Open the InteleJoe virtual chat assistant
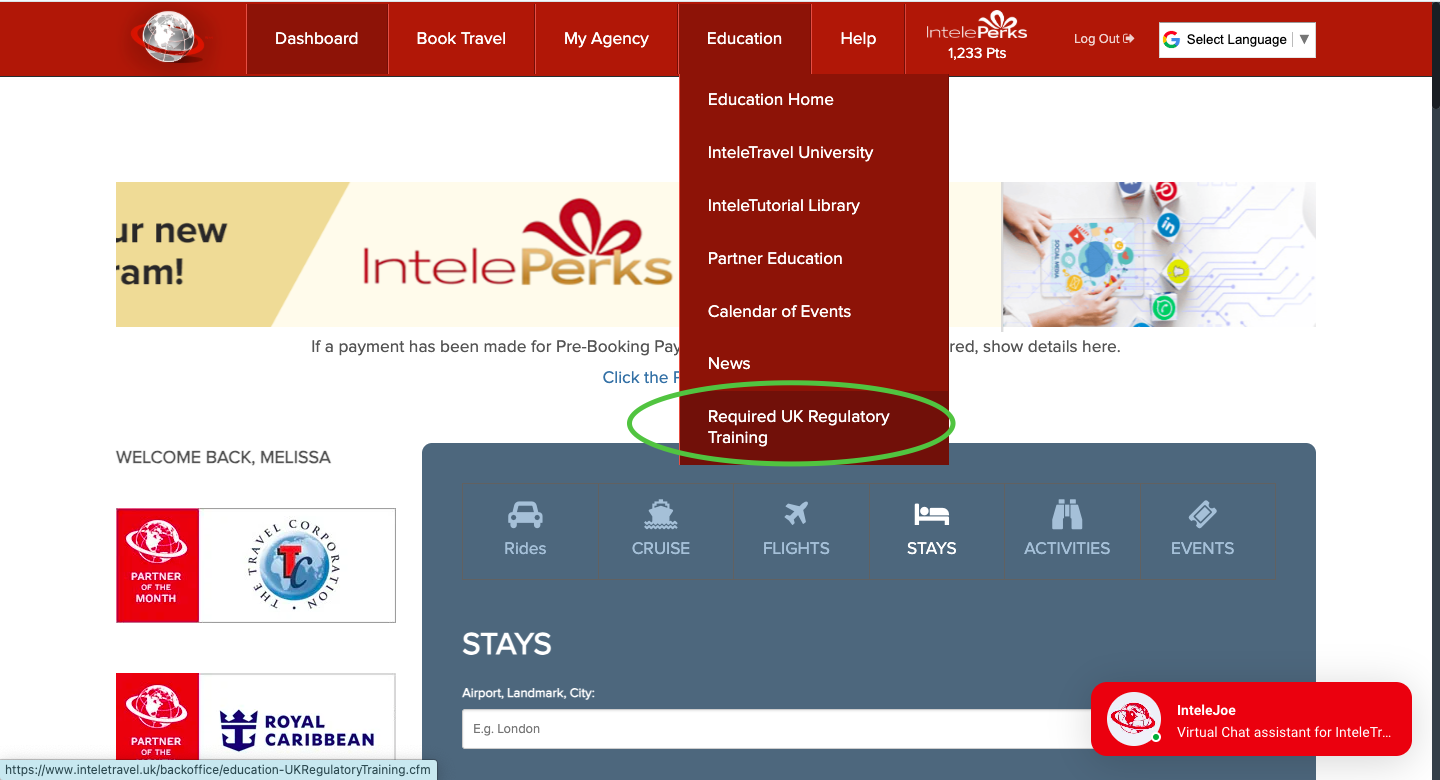 point(1251,719)
